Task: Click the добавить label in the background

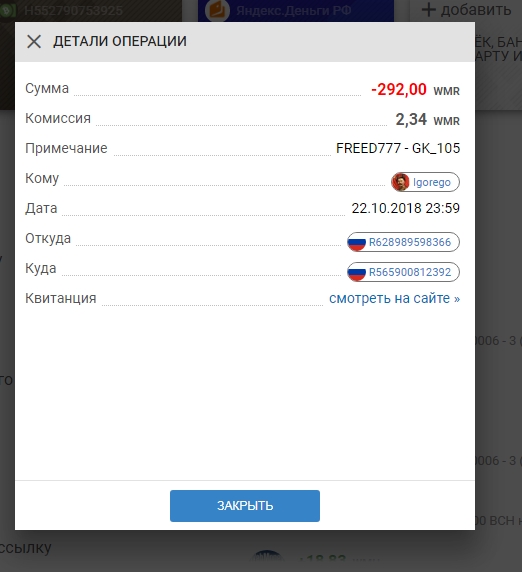Action: [x=476, y=10]
